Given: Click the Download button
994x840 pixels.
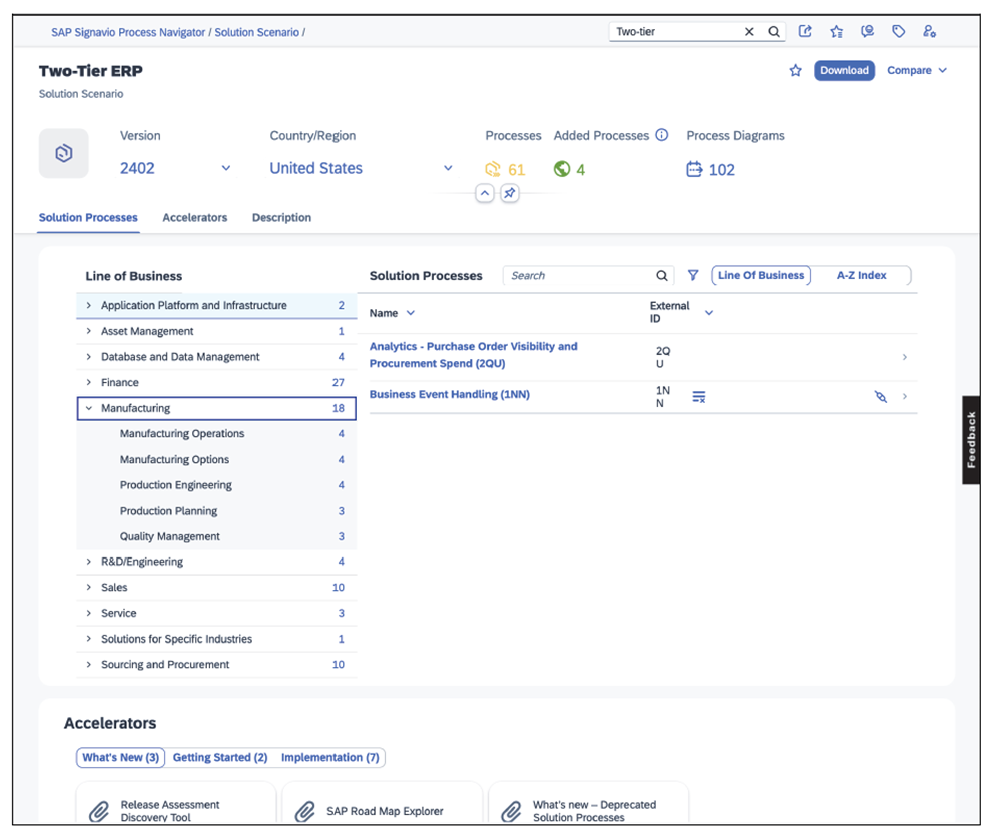Looking at the screenshot, I should (x=844, y=70).
